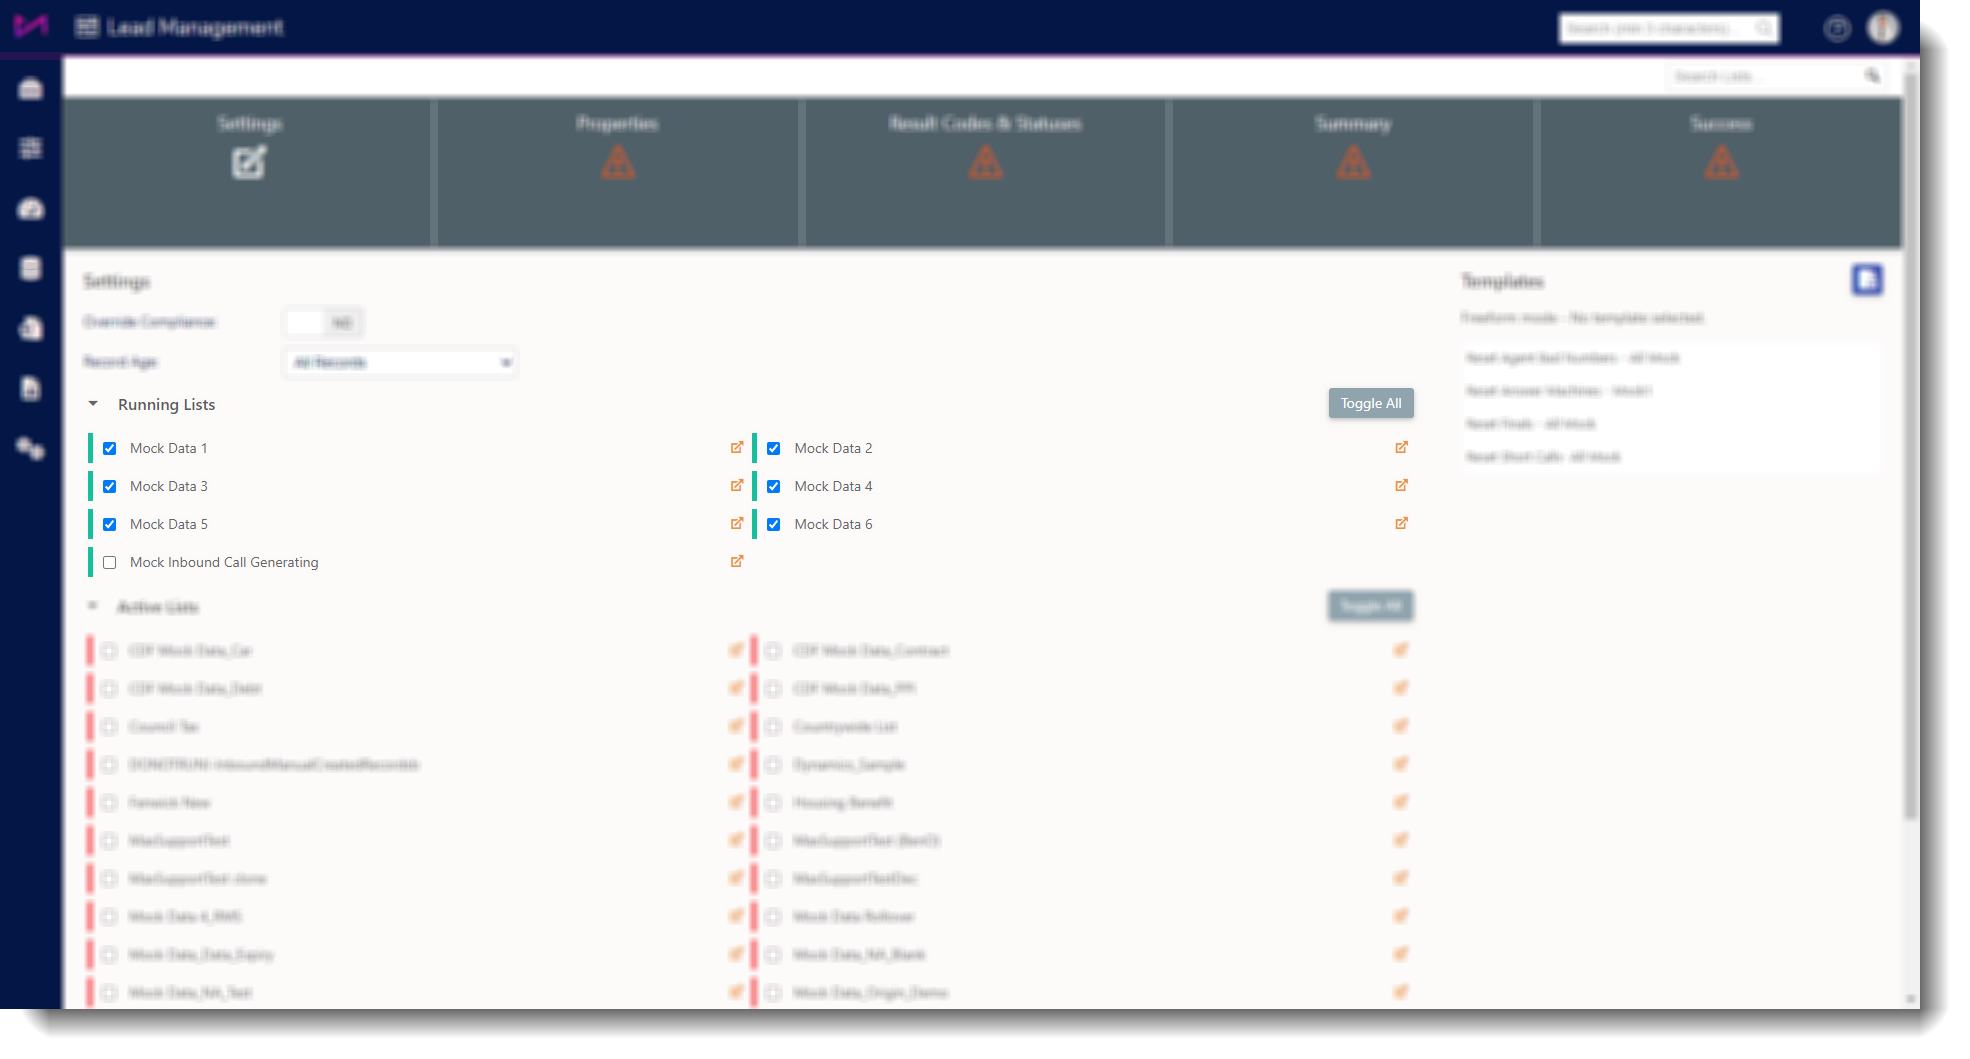Uncheck the Mock Data 5 checkbox
1970x1059 pixels.
(x=110, y=525)
